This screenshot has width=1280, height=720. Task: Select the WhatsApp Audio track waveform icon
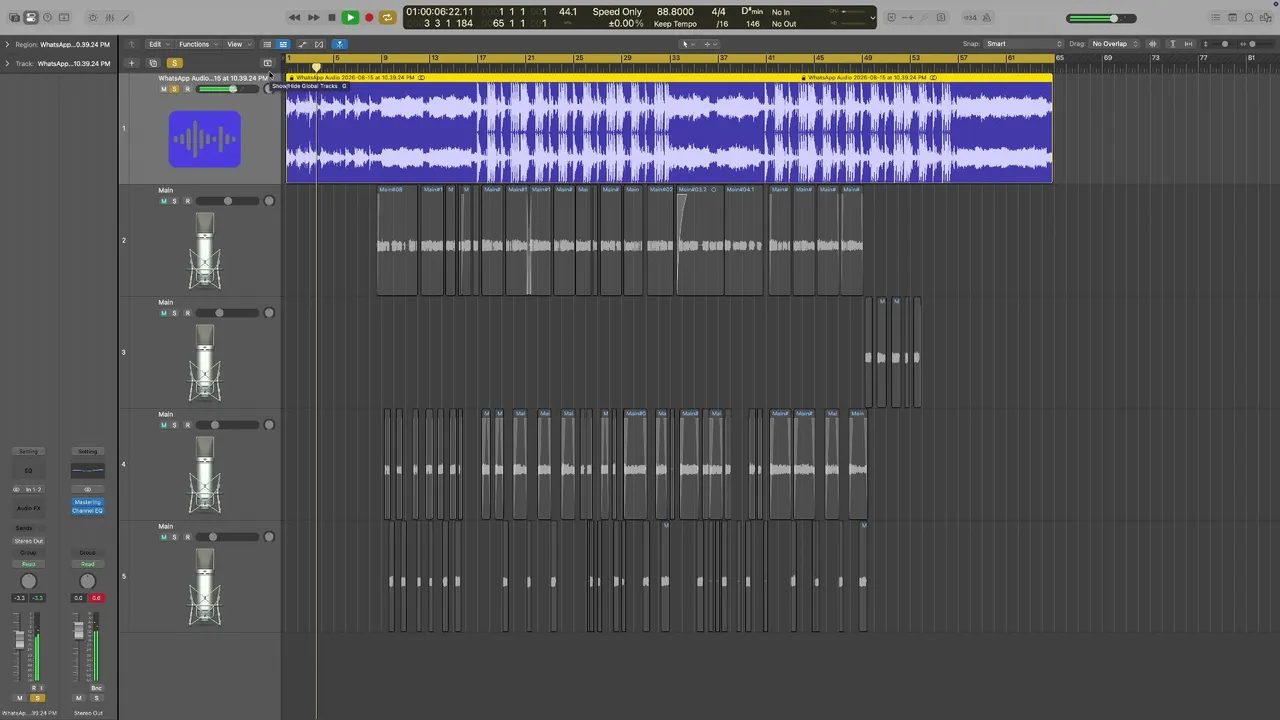click(x=205, y=139)
